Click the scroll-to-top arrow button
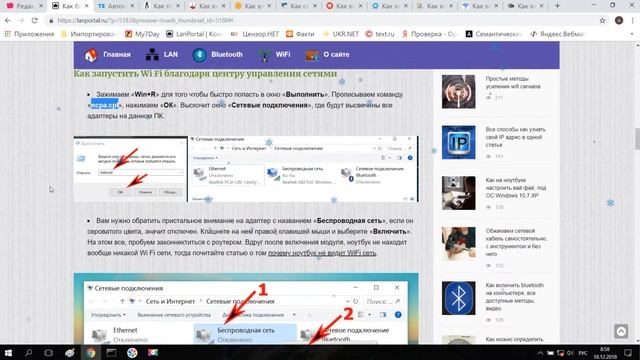 tap(621, 331)
